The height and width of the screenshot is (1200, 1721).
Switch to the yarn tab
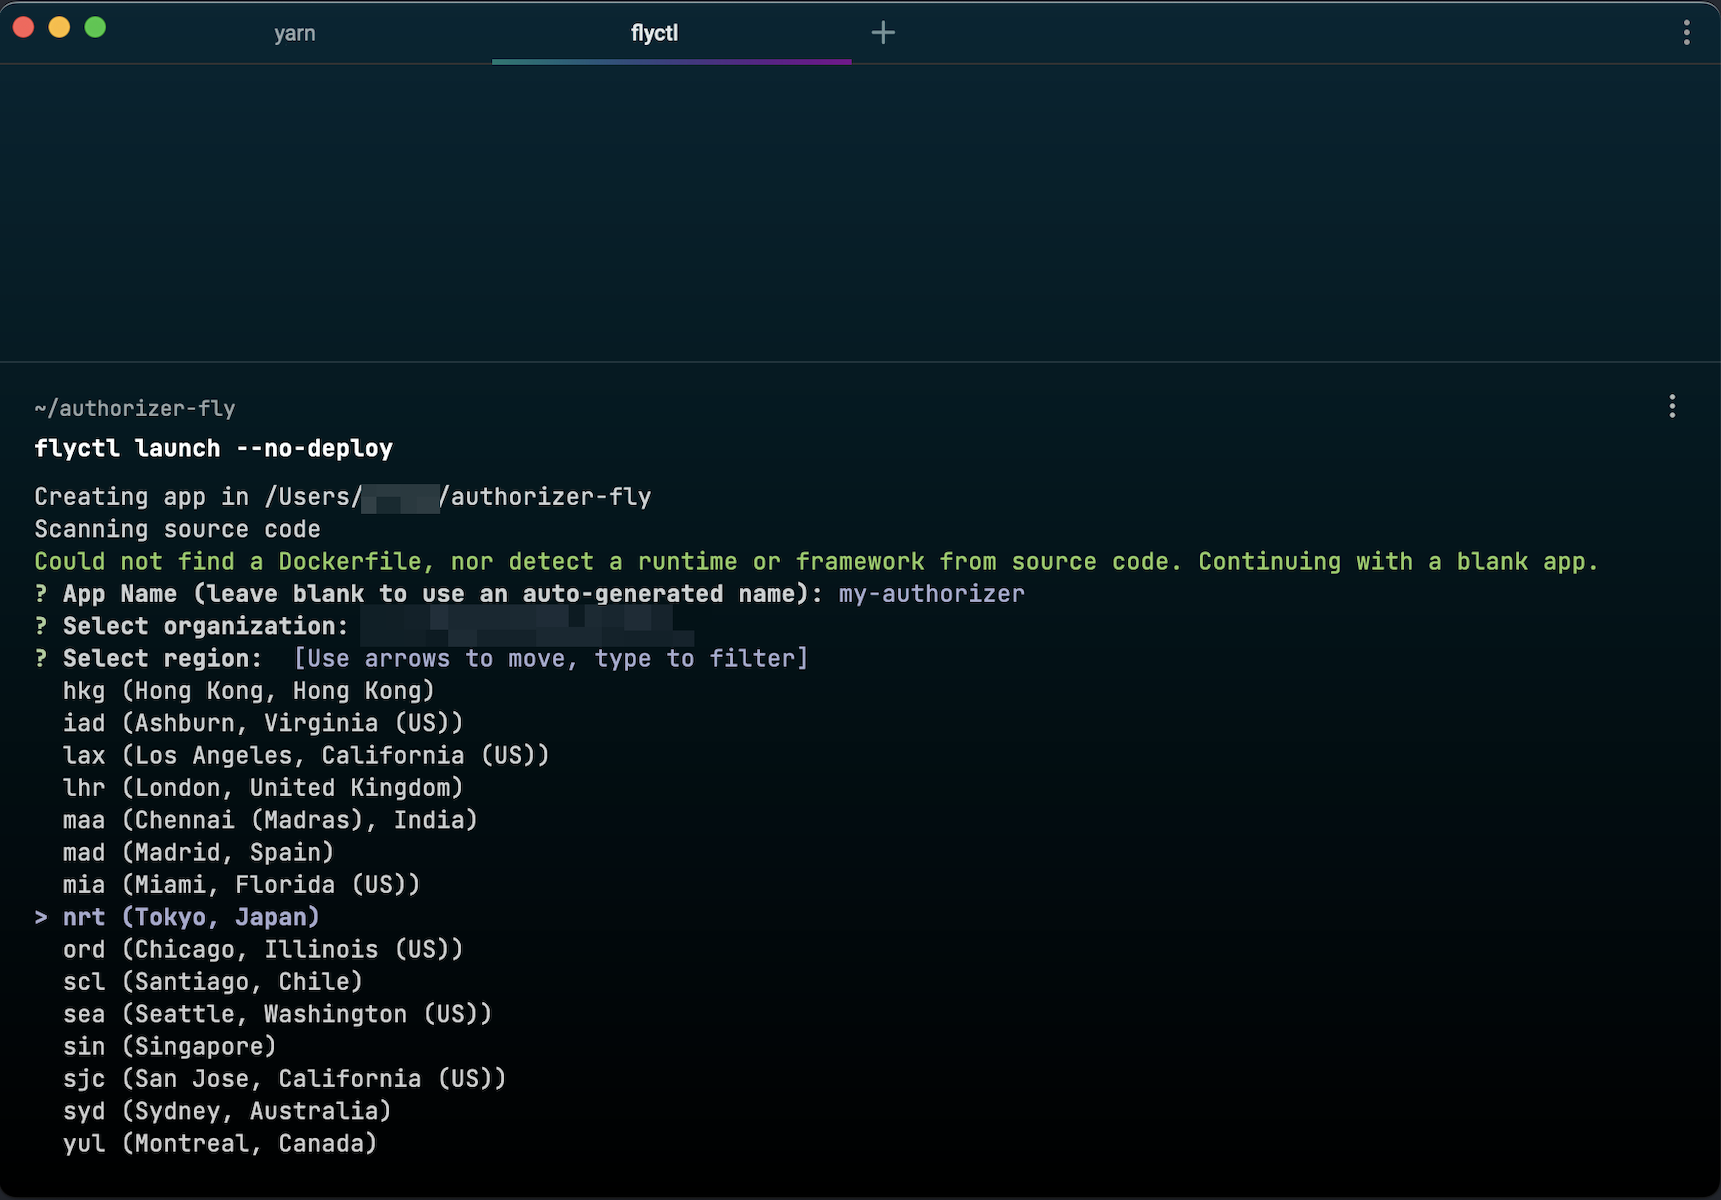295,32
